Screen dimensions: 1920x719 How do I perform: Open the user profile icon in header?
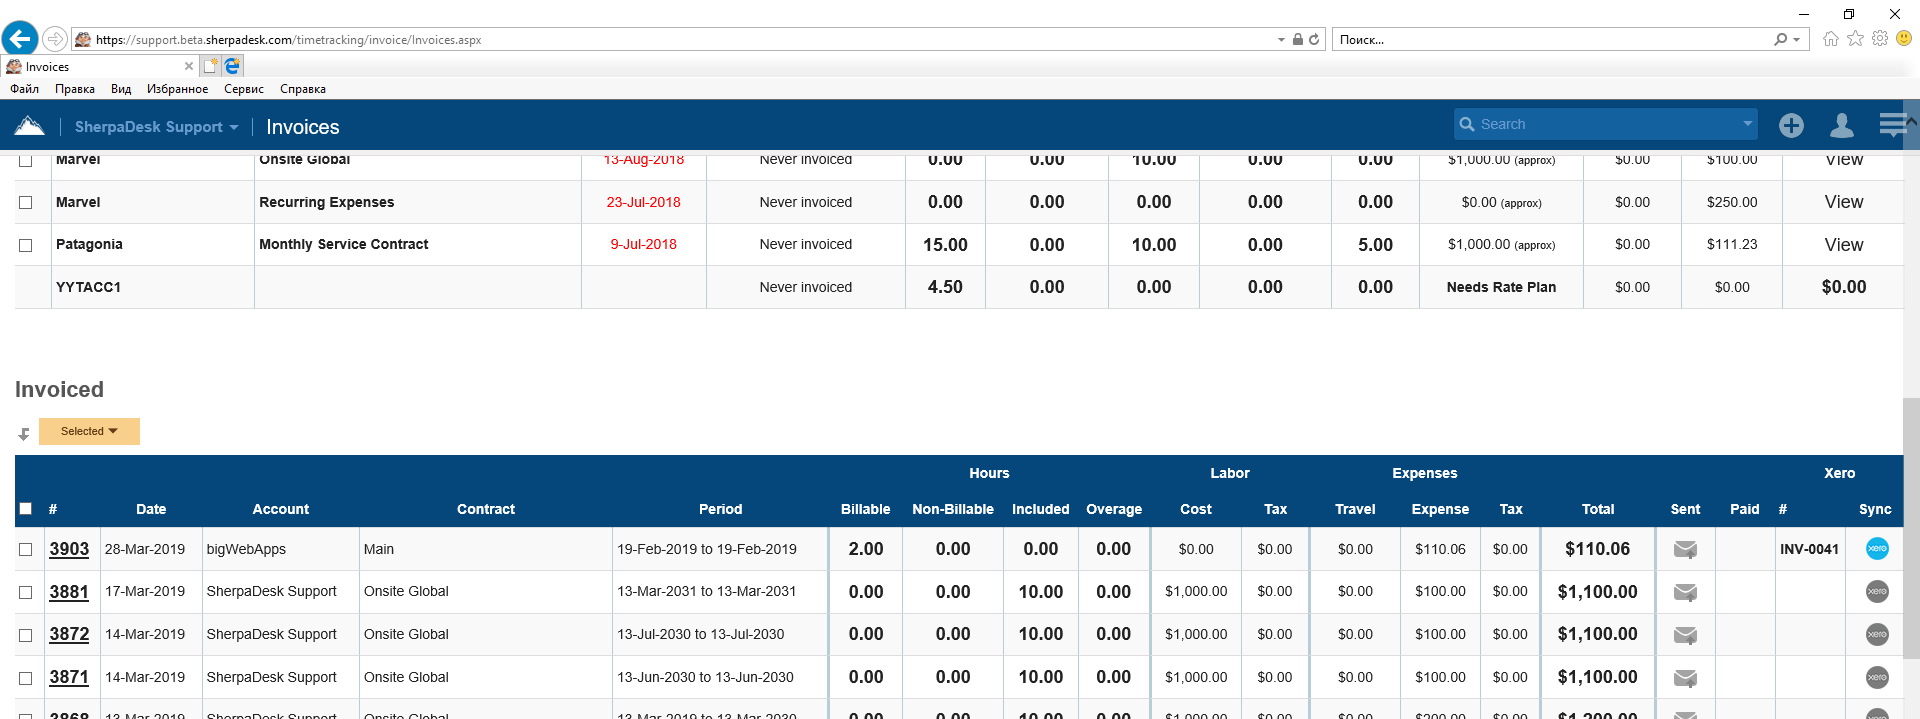1841,125
